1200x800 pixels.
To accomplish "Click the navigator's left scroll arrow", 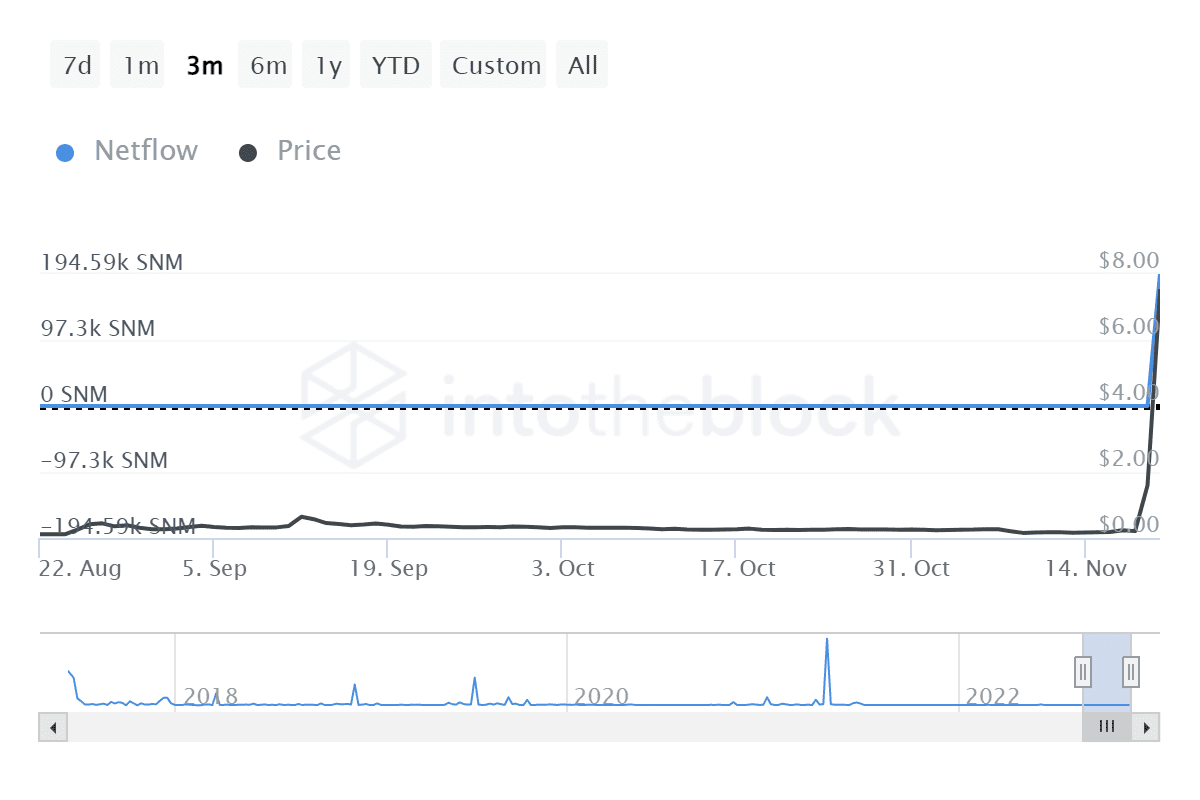I will click(52, 727).
